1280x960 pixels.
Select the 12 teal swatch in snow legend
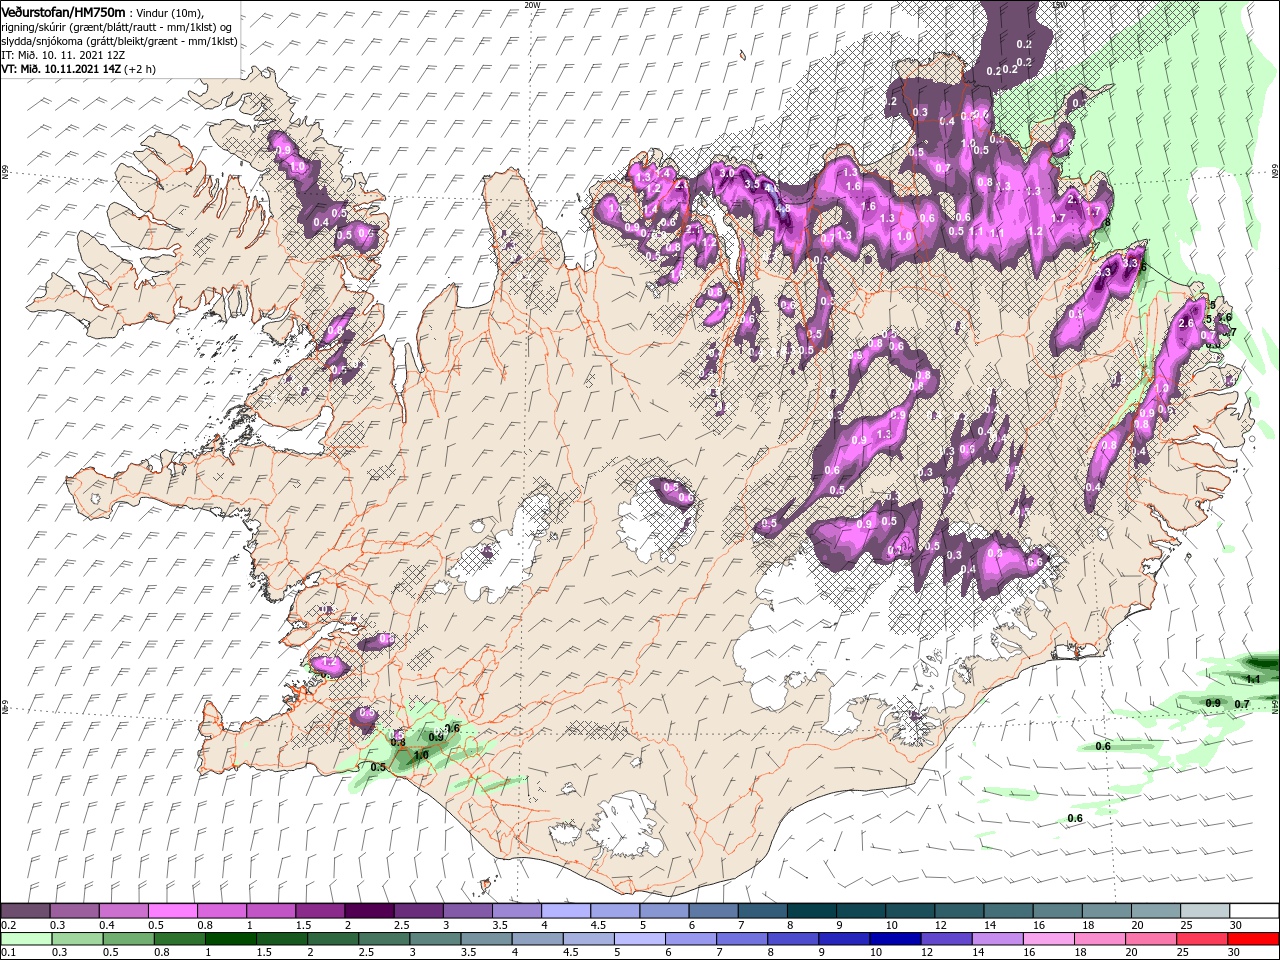click(957, 911)
